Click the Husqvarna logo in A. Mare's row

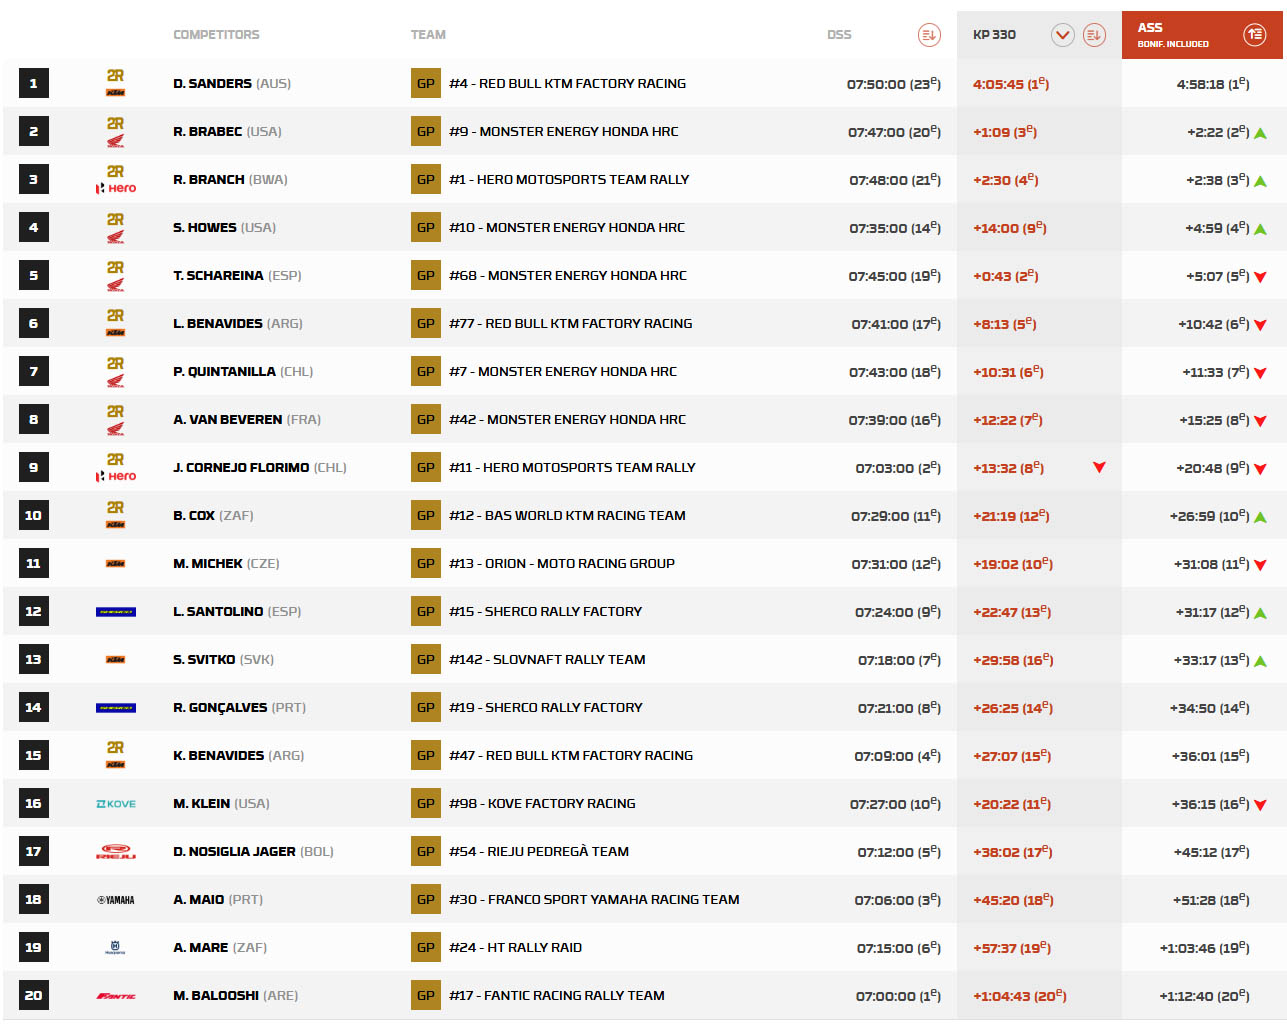(x=116, y=947)
